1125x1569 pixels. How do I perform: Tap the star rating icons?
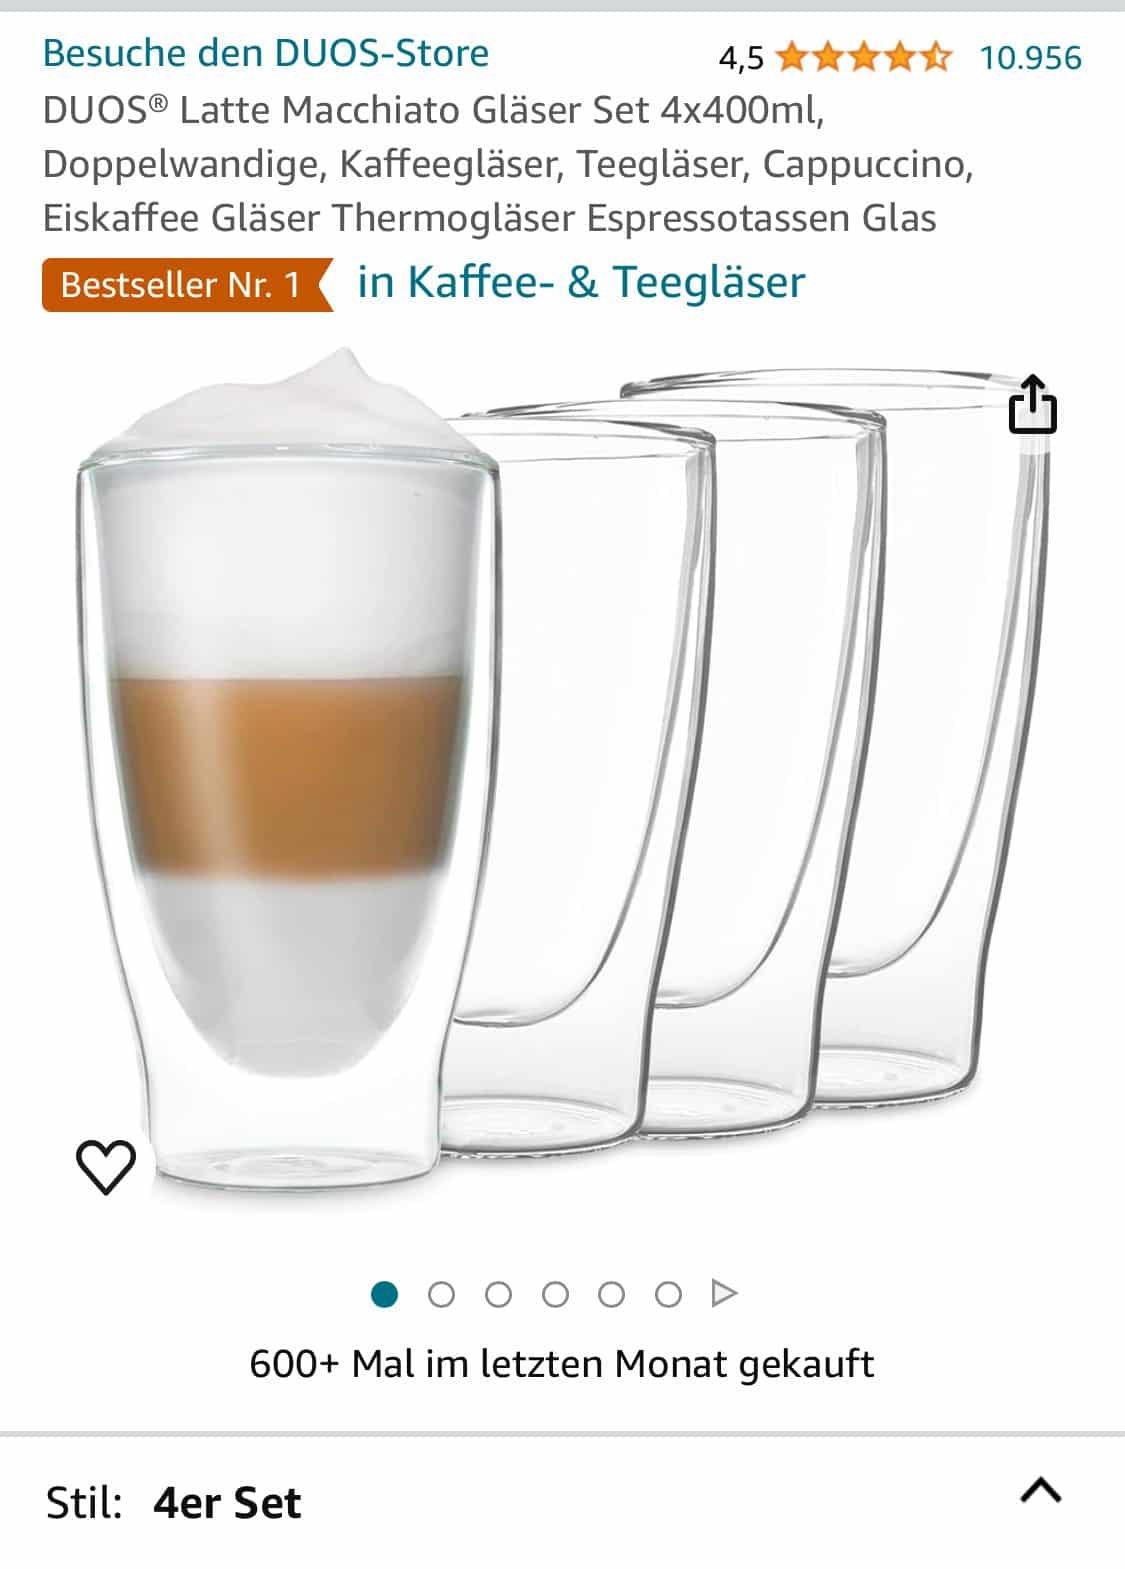click(864, 57)
